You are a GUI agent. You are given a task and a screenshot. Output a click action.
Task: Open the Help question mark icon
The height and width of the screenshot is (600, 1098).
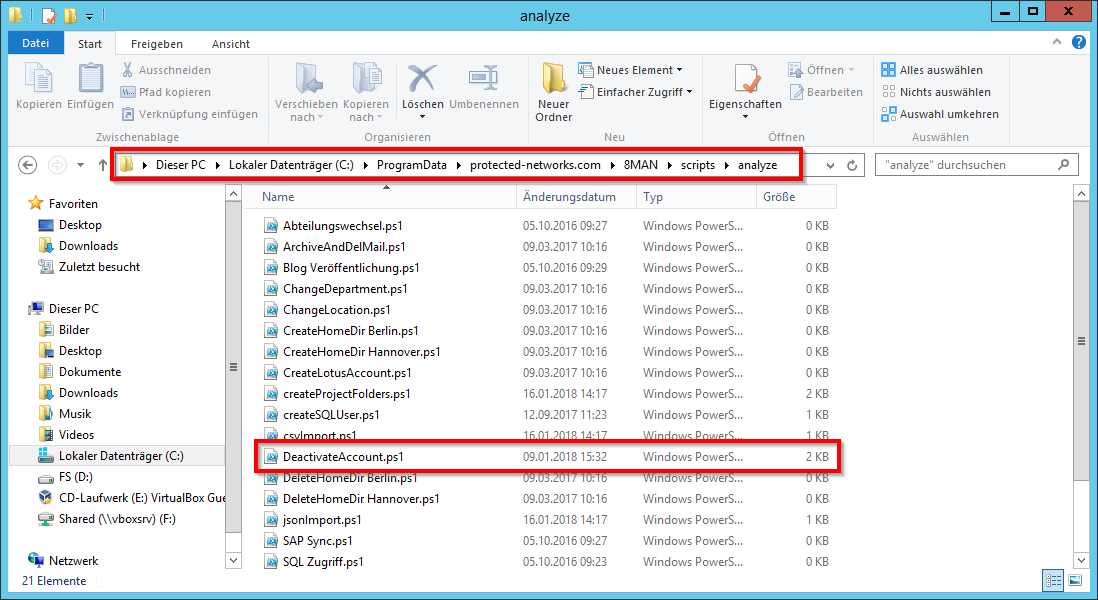coord(1079,43)
